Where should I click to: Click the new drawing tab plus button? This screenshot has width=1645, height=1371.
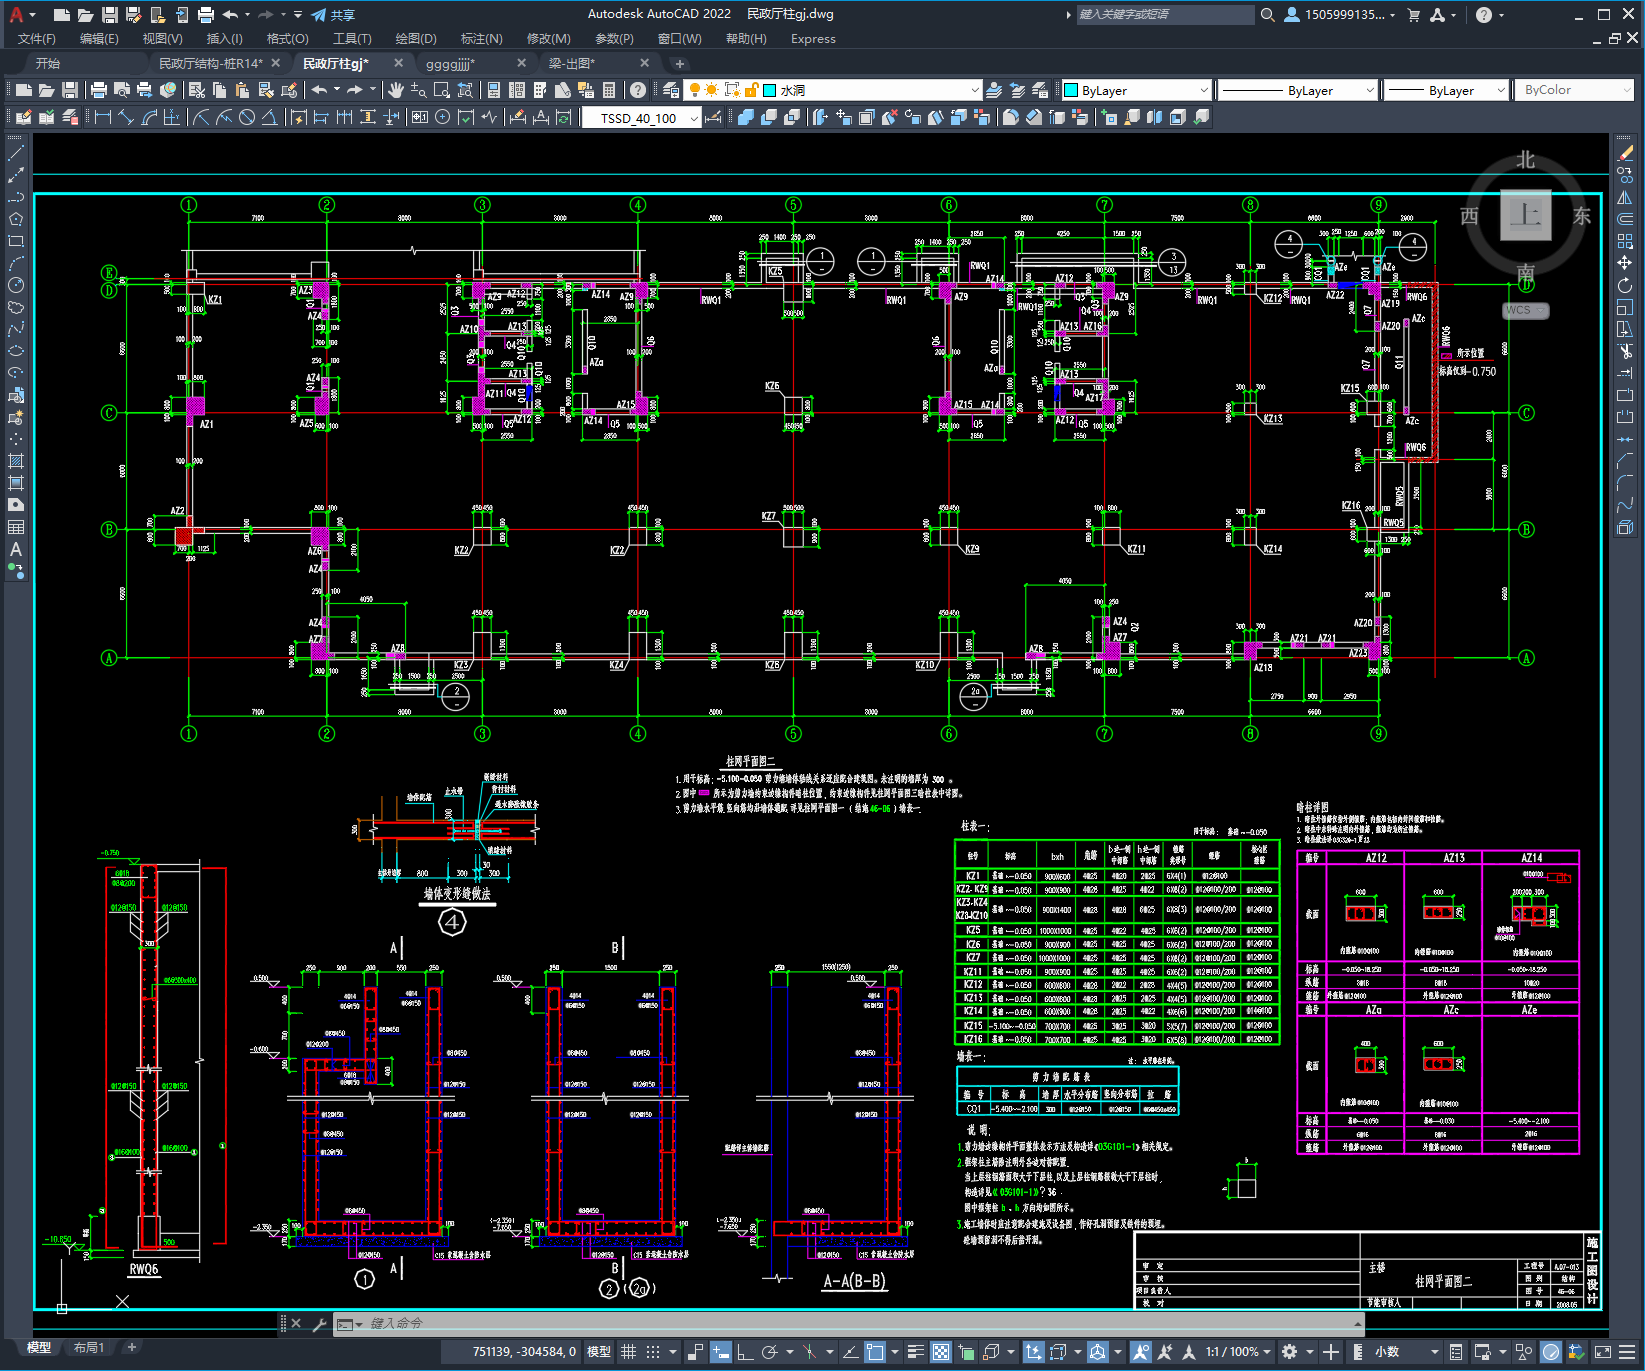coord(679,63)
